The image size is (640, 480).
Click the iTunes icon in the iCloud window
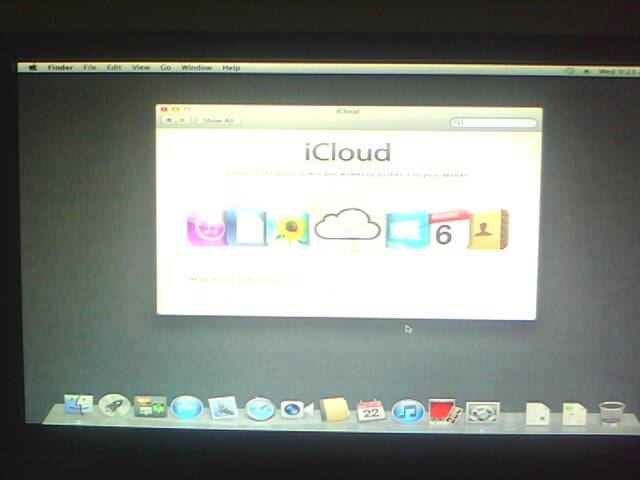(x=205, y=229)
